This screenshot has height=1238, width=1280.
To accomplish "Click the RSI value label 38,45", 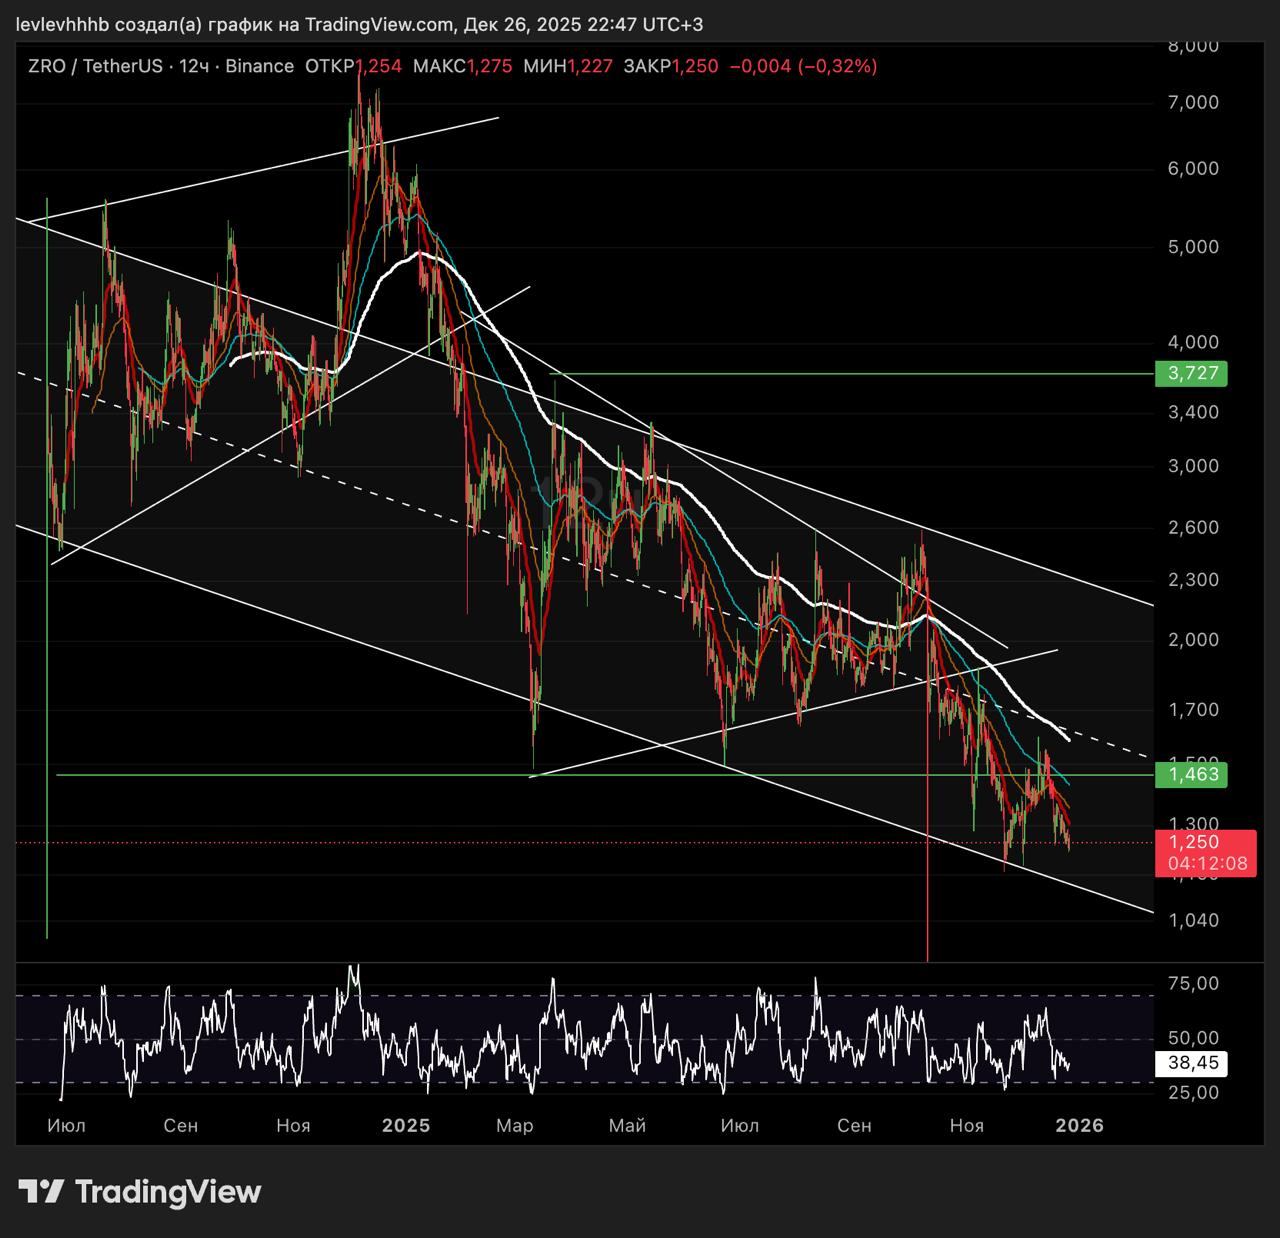I will click(1192, 1063).
